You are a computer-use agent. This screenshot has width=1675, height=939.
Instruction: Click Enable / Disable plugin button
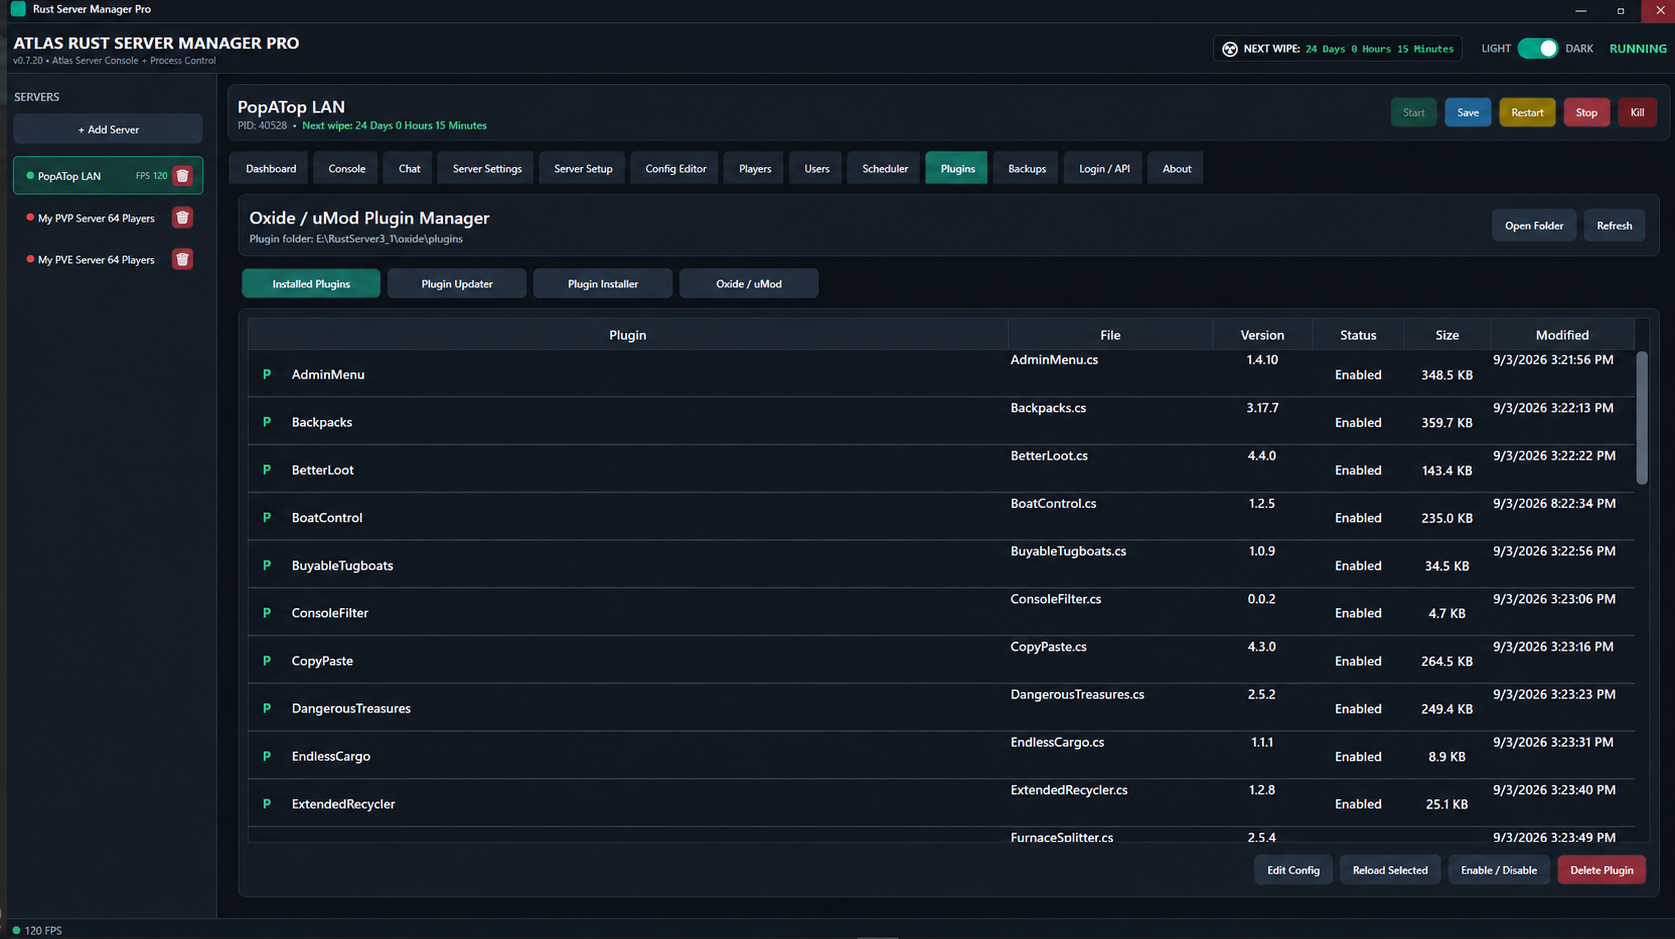(x=1499, y=870)
